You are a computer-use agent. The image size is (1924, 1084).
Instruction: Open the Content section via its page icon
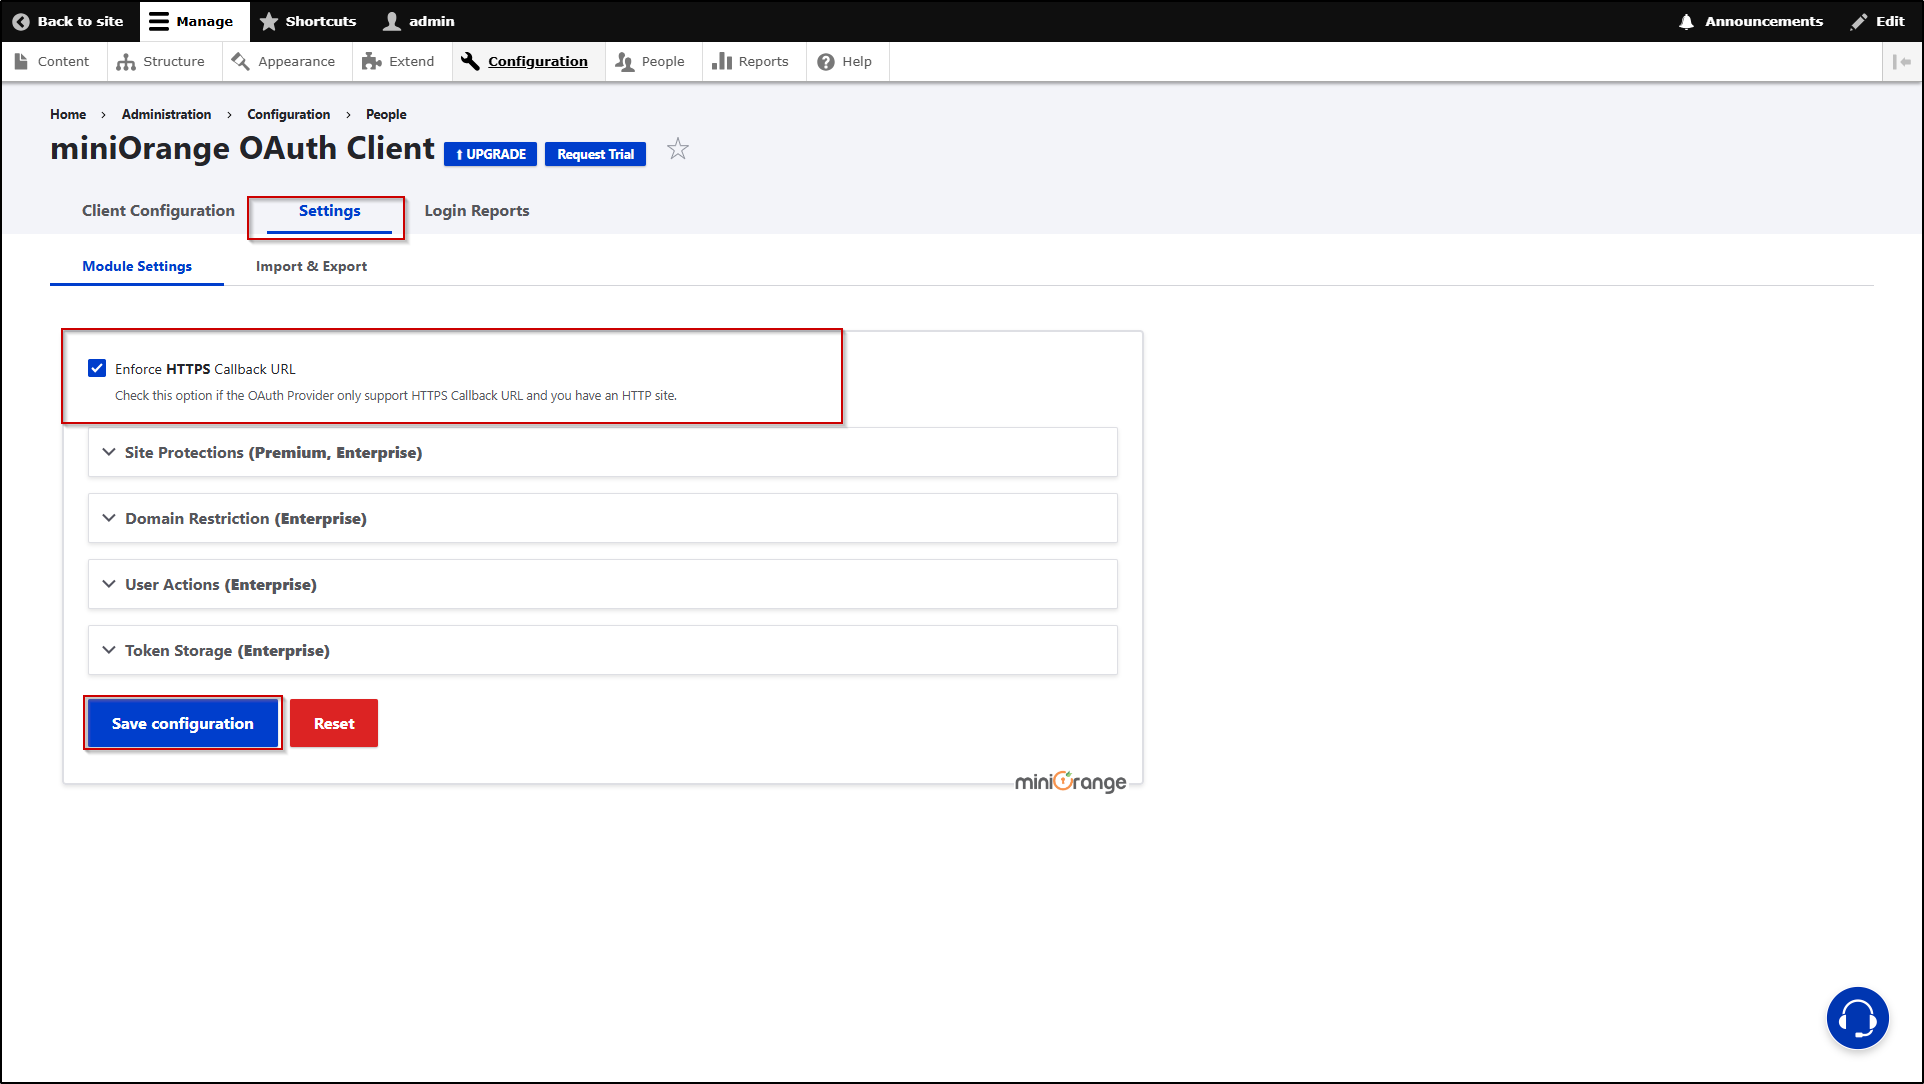pyautogui.click(x=22, y=61)
